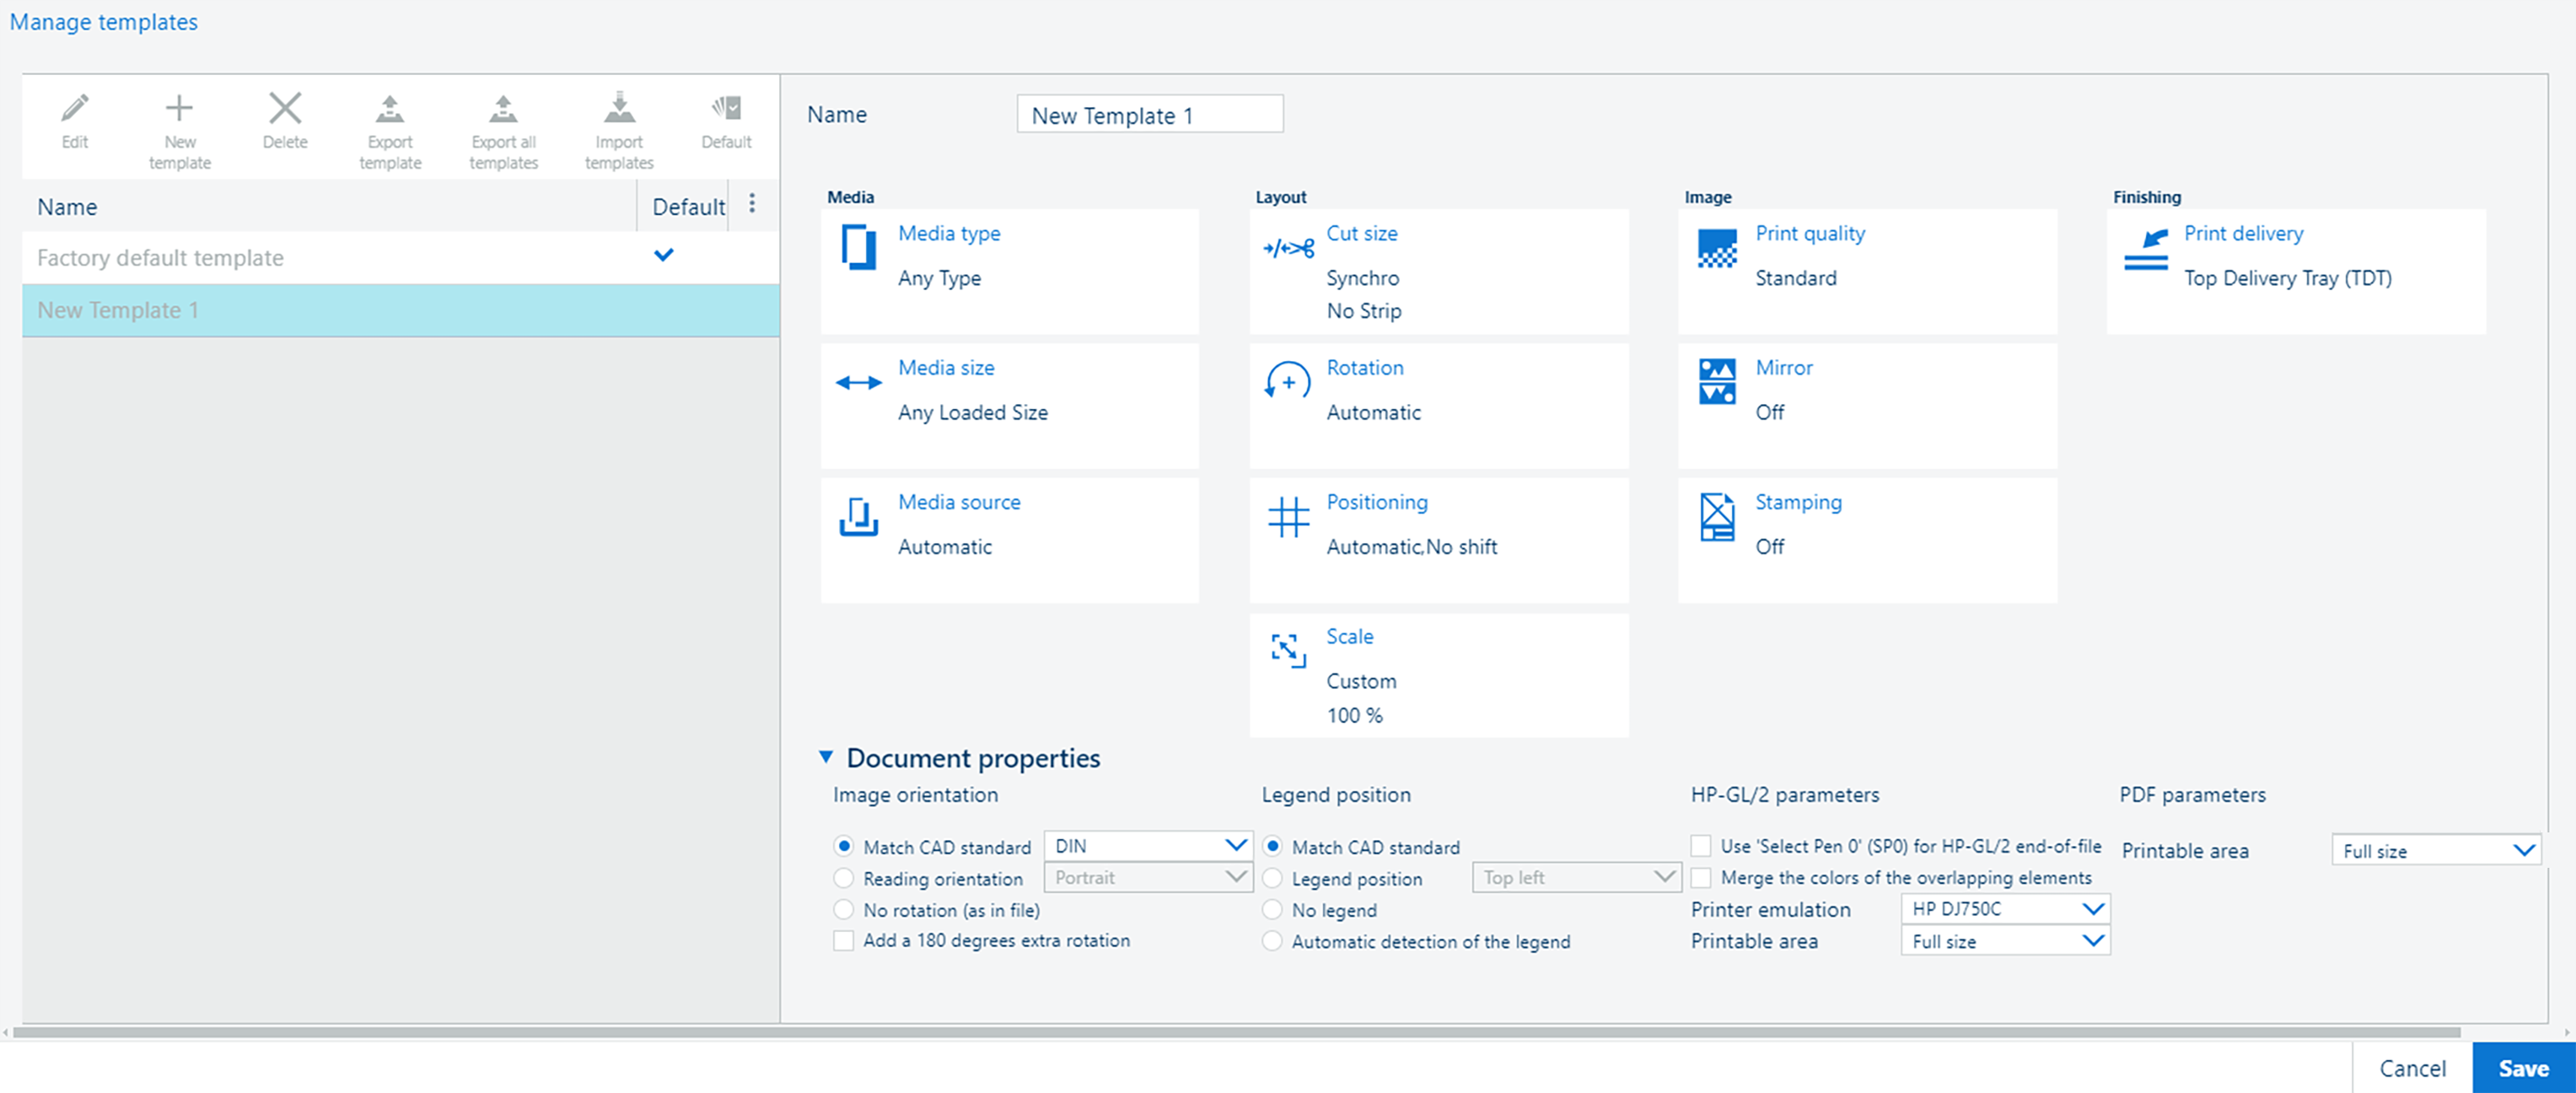The height and width of the screenshot is (1093, 2576).
Task: Select the No legend radio option
Action: point(1272,910)
